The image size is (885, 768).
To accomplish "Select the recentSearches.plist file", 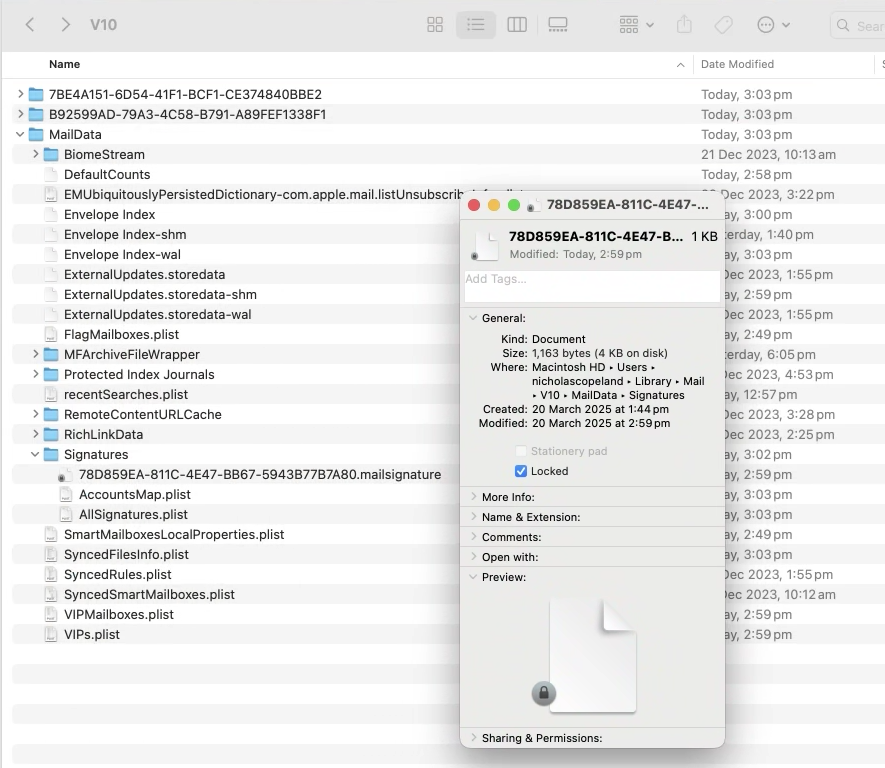I will [x=126, y=394].
